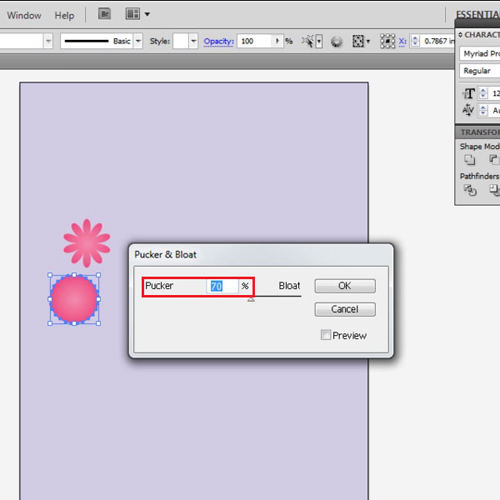Click the top-right bounding box handle

(x=99, y=275)
